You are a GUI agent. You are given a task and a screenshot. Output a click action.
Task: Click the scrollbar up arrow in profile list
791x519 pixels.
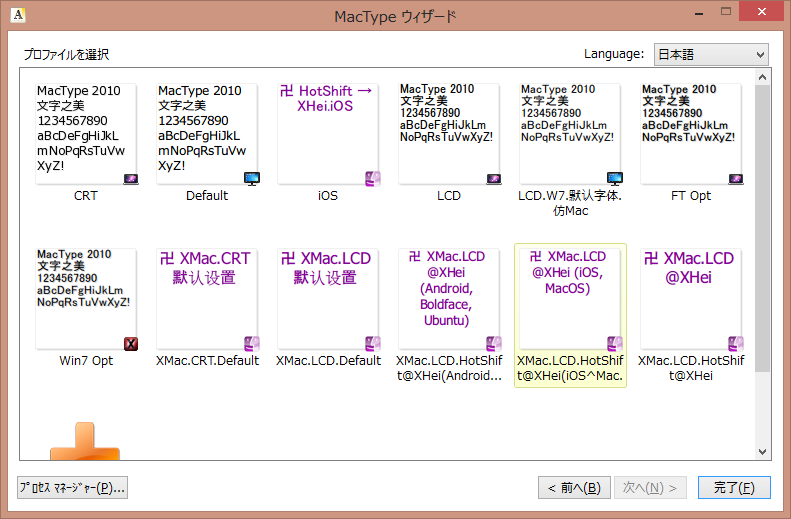[x=762, y=77]
